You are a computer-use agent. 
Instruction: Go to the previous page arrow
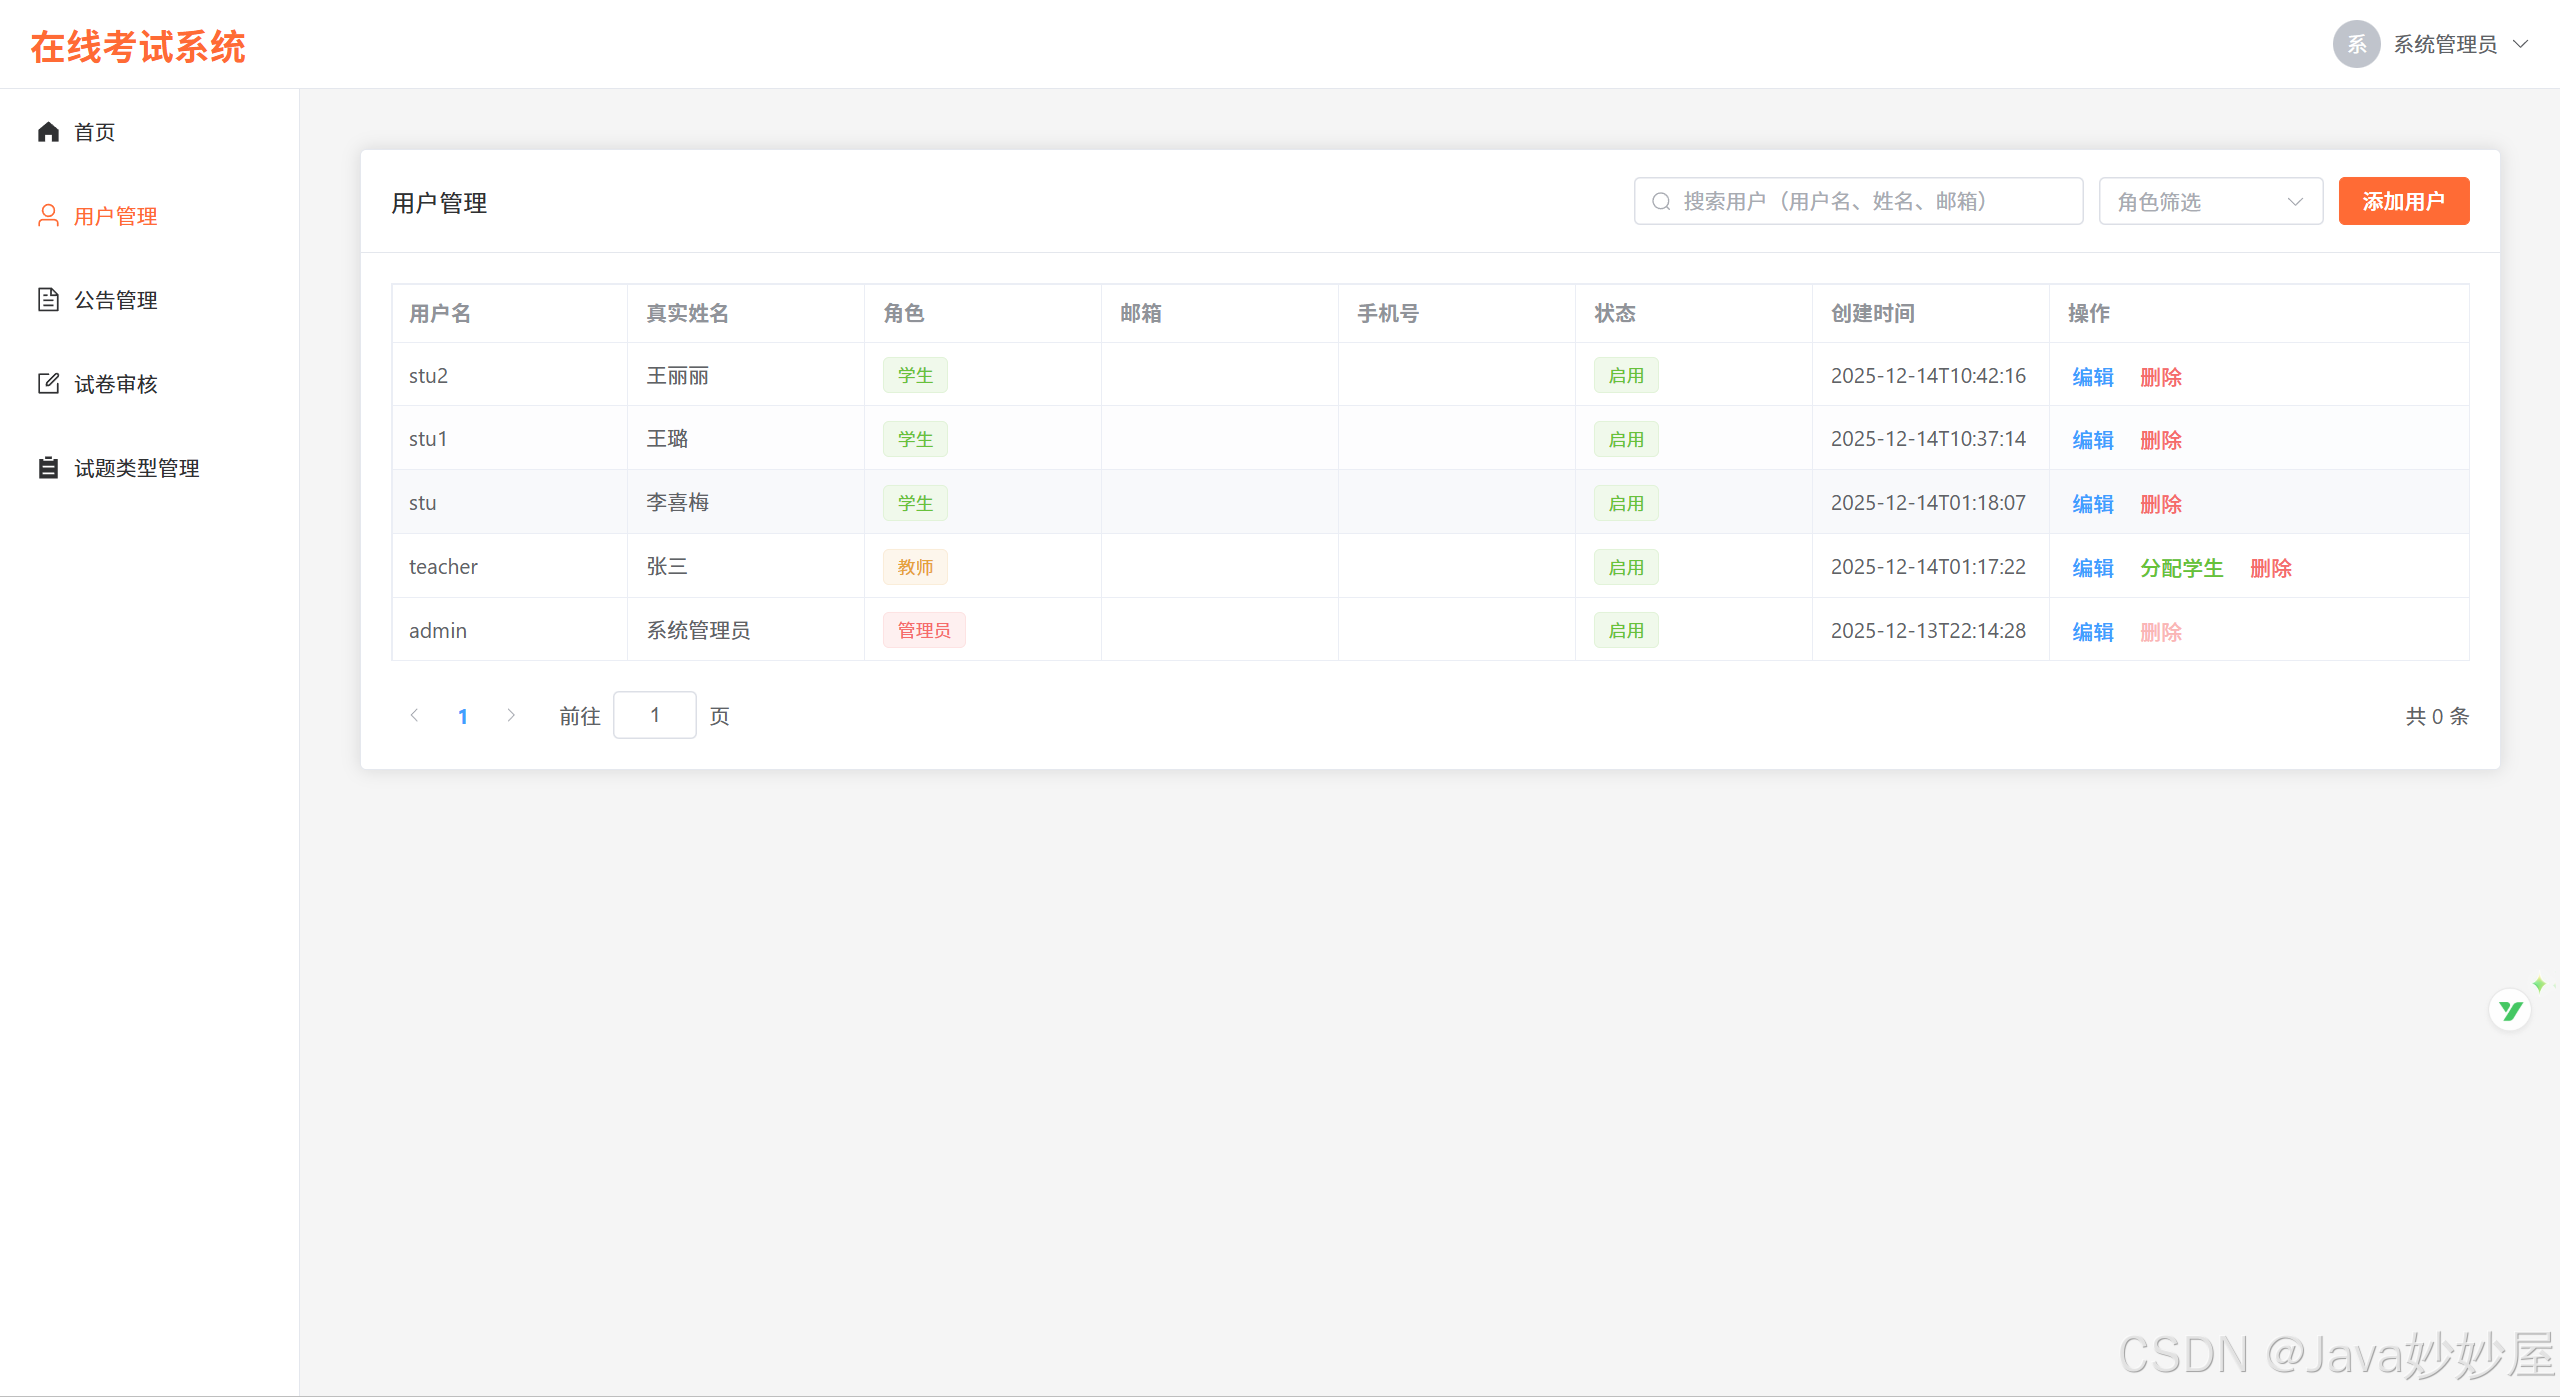click(x=414, y=716)
